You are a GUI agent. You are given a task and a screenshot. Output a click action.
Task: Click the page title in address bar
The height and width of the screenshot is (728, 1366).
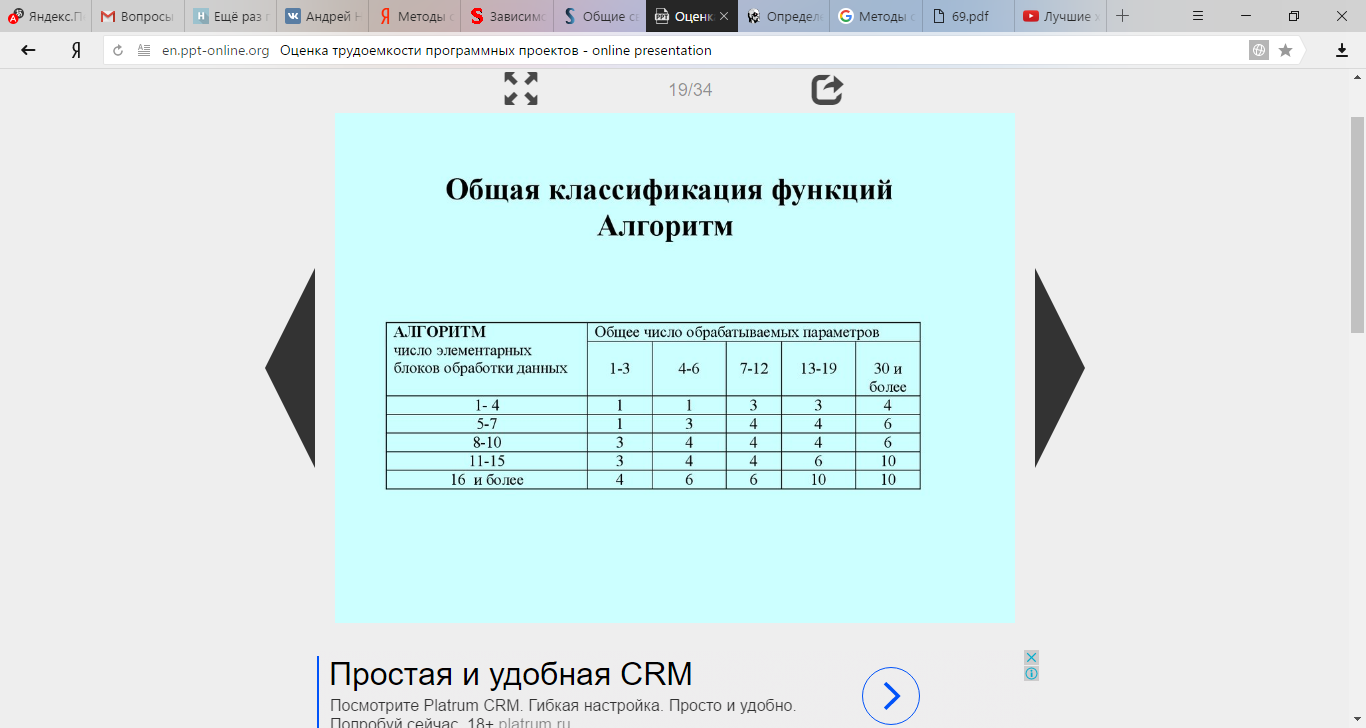[496, 50]
